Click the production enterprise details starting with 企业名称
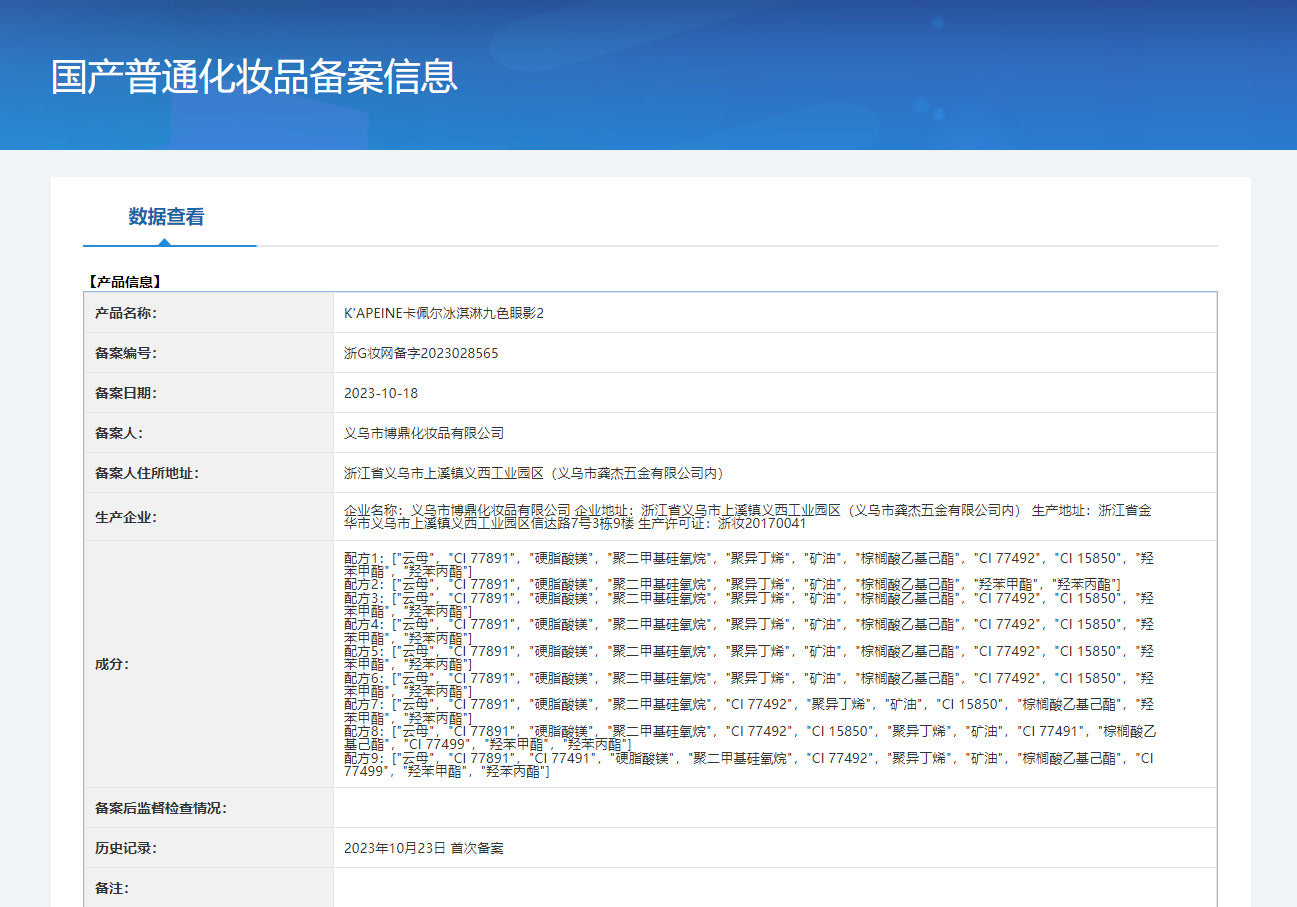The width and height of the screenshot is (1297, 907). pos(747,516)
